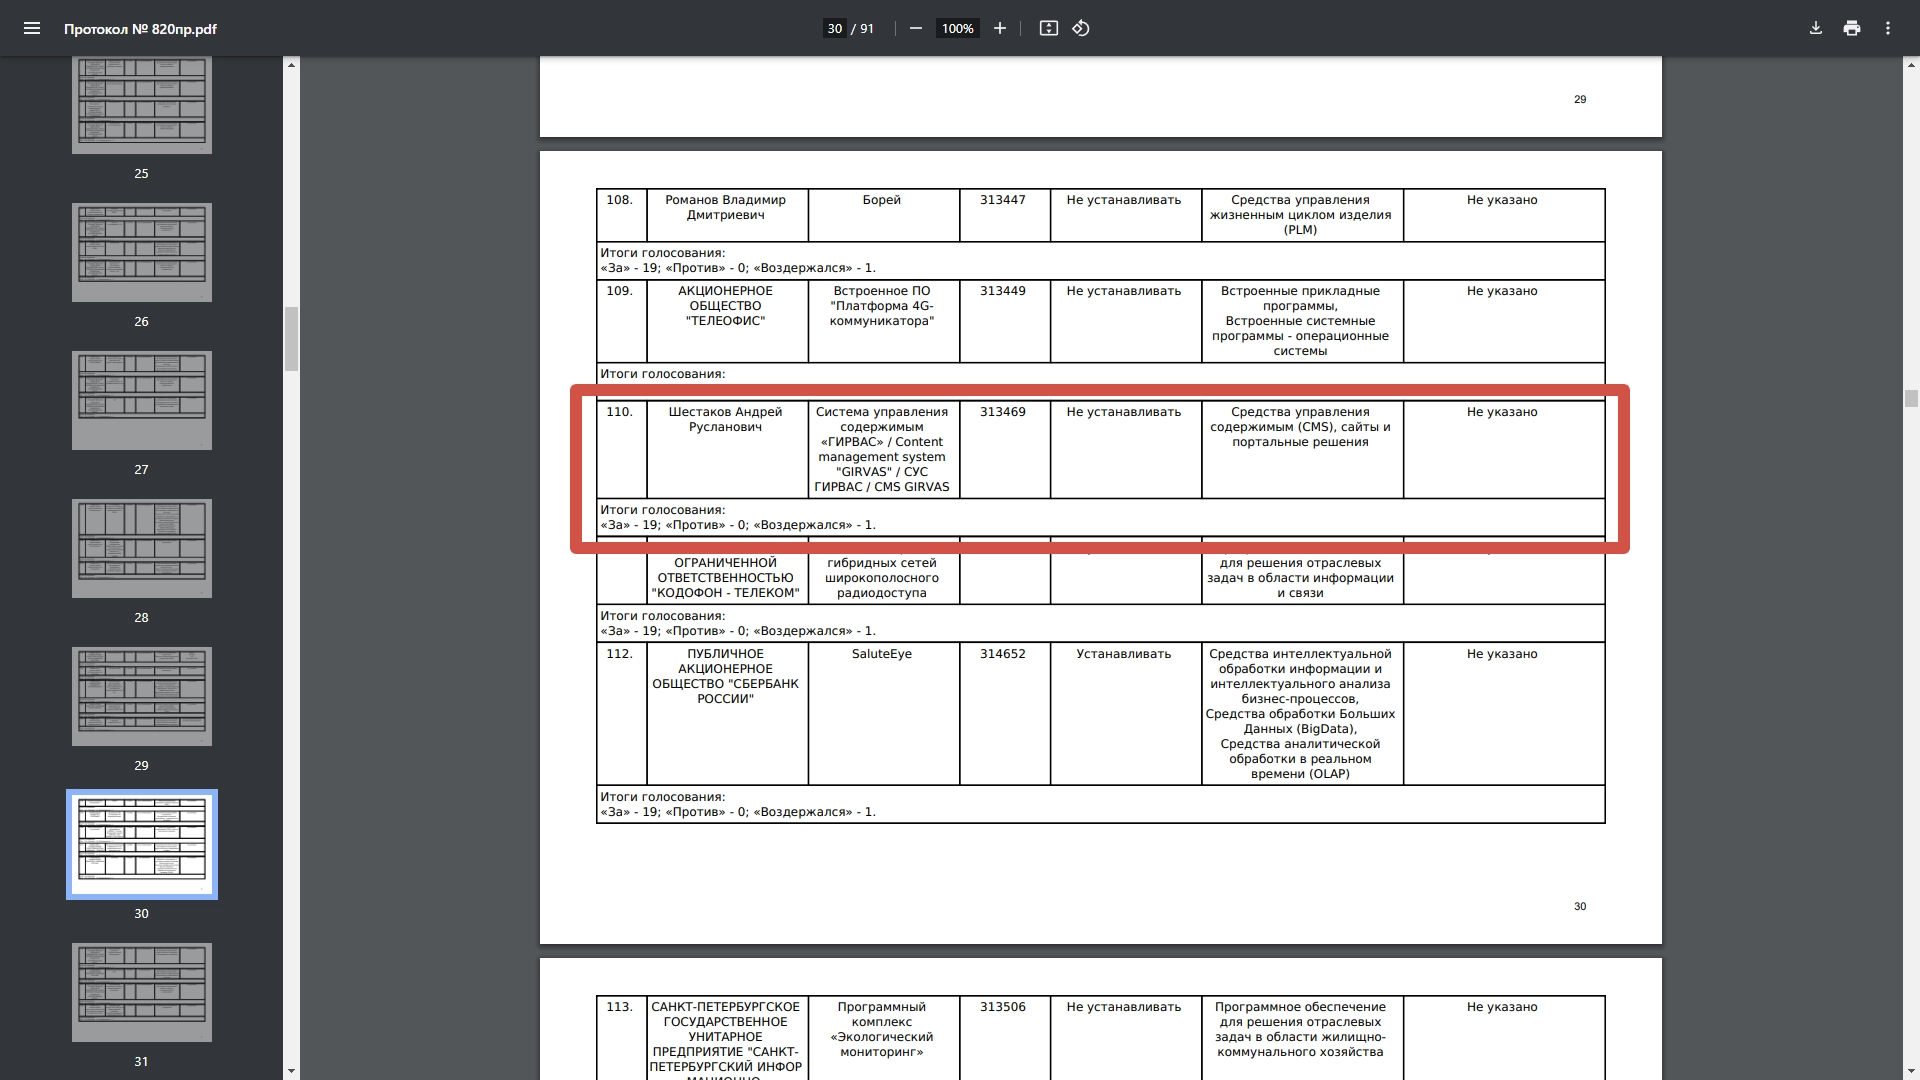
Task: Click main document scrollbar up arrow
Action: 1911,65
